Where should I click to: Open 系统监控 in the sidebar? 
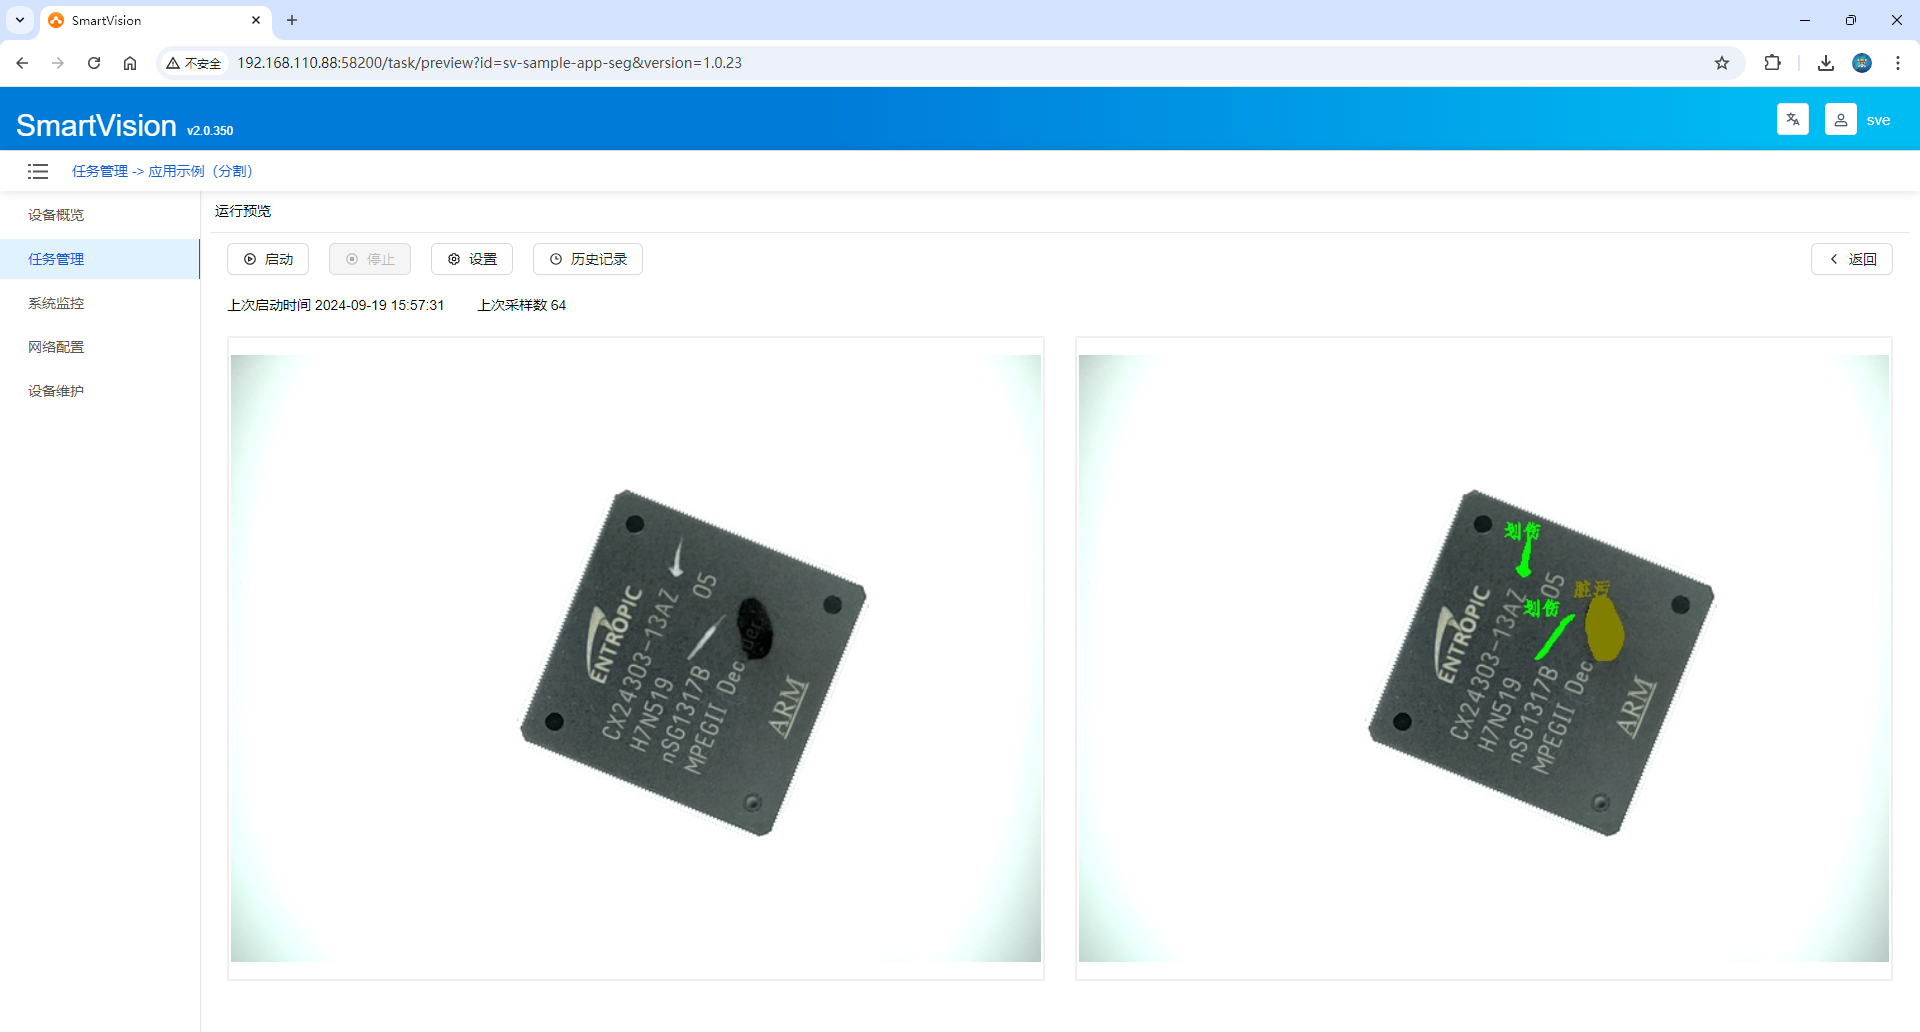tap(100, 303)
